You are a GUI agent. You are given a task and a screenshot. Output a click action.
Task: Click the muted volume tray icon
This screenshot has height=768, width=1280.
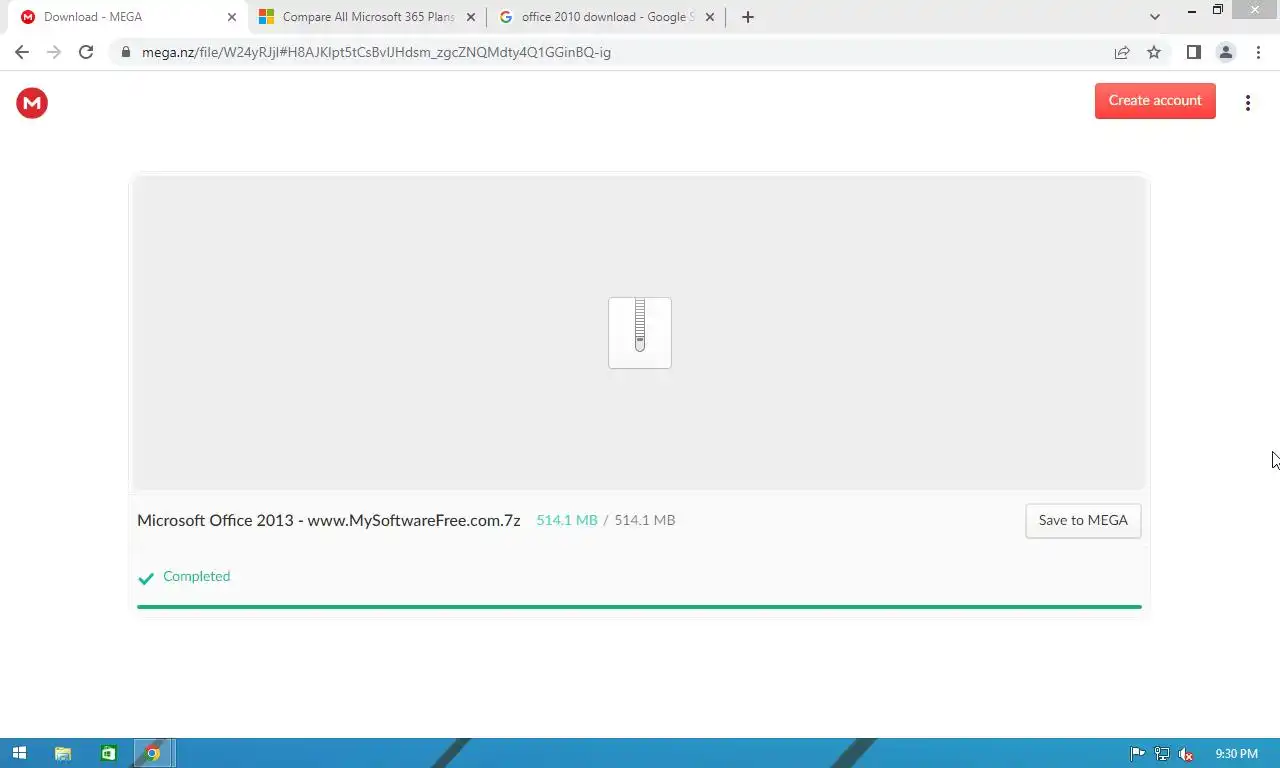click(x=1186, y=754)
